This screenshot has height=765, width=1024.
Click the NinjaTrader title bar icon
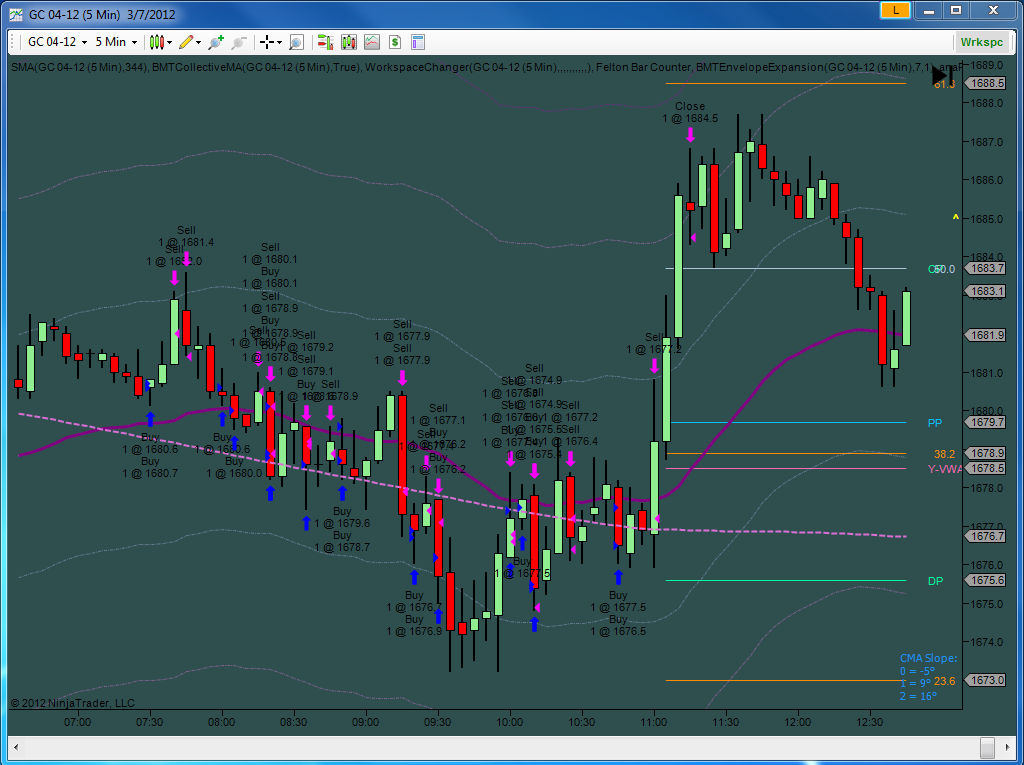[16, 14]
